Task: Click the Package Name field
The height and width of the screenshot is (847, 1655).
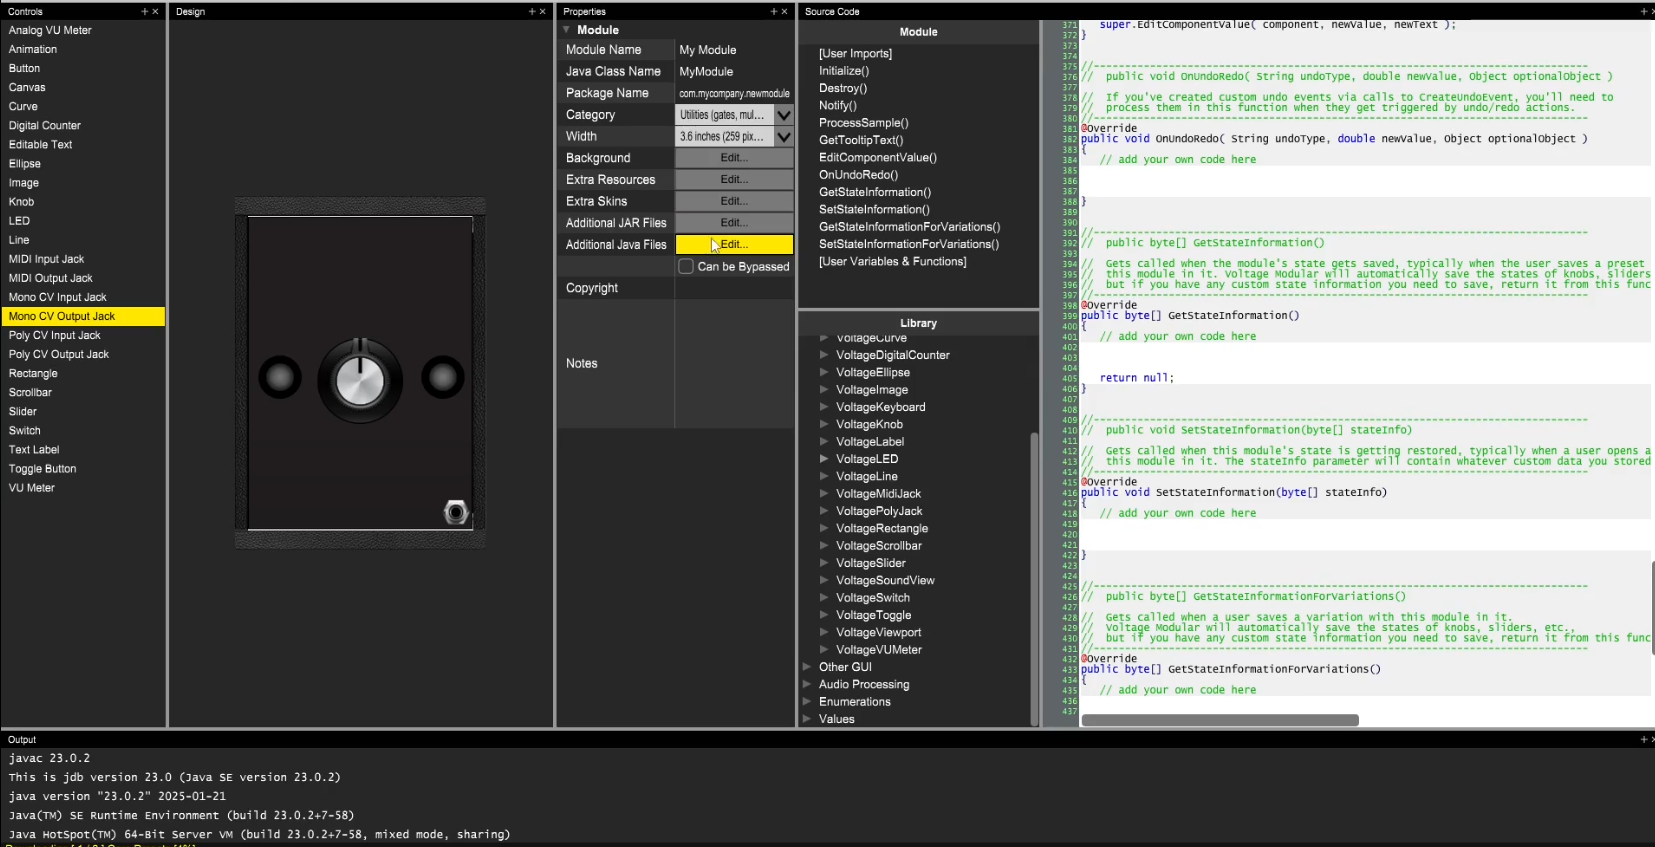Action: pos(734,93)
